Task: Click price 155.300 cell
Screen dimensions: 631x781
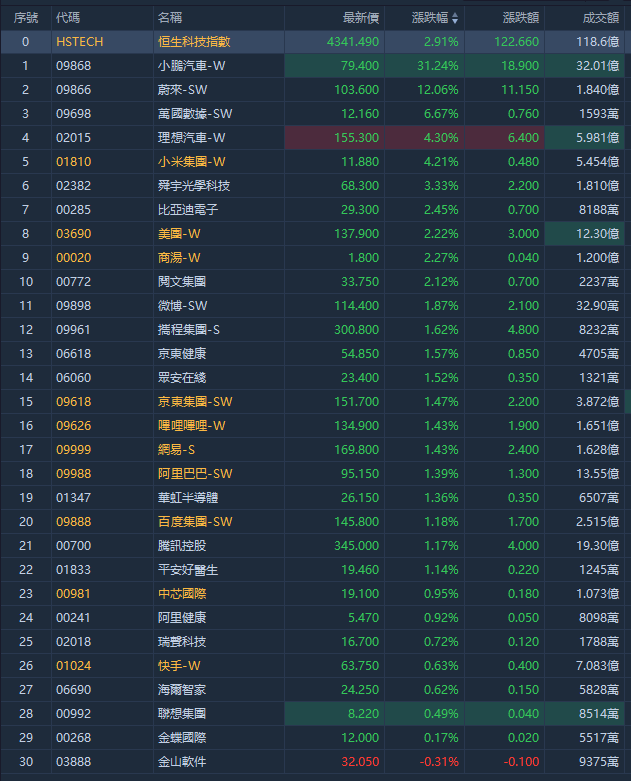Action: click(x=334, y=137)
